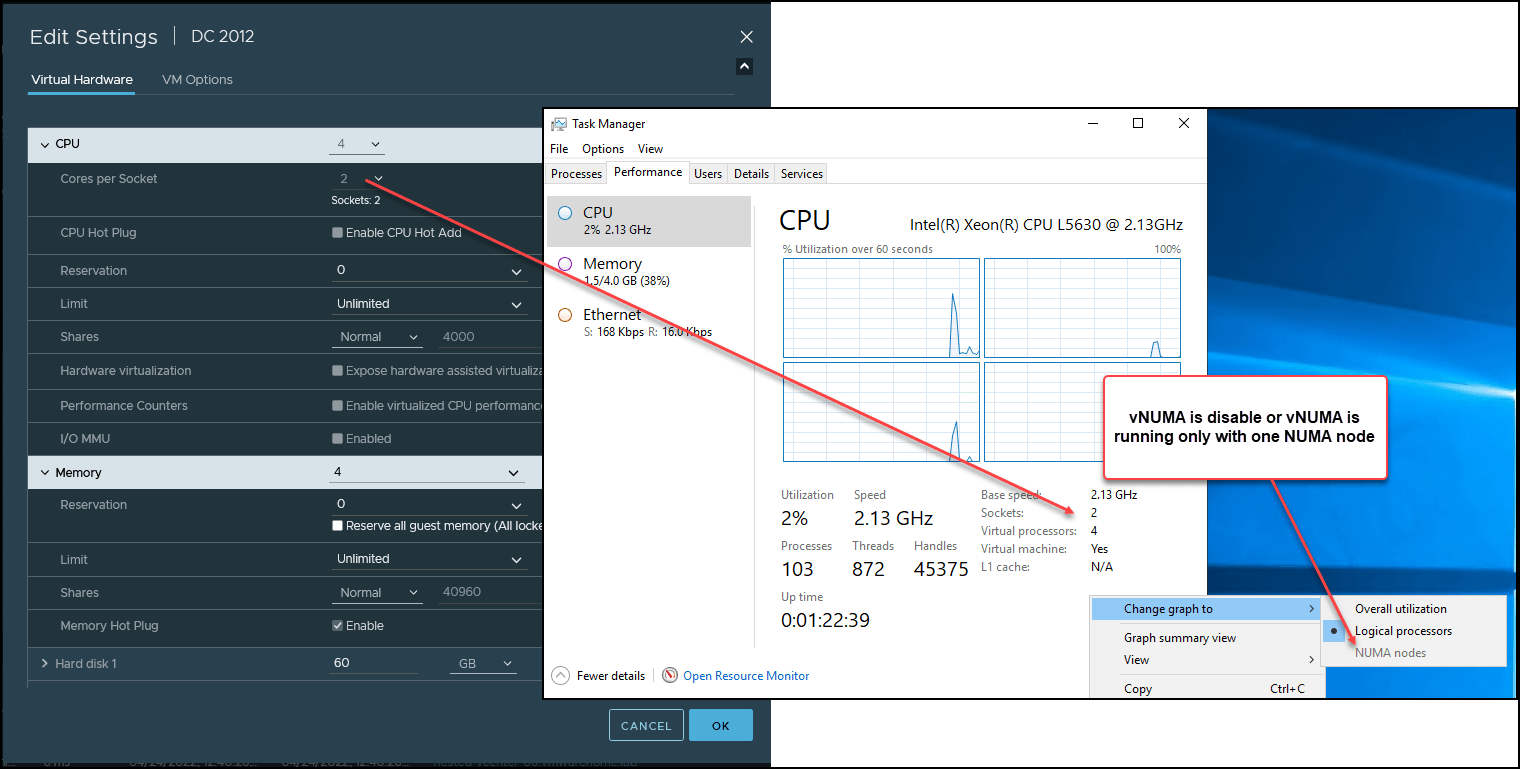Click the first logical processor graph
Viewport: 1520px width, 769px height.
[881, 308]
